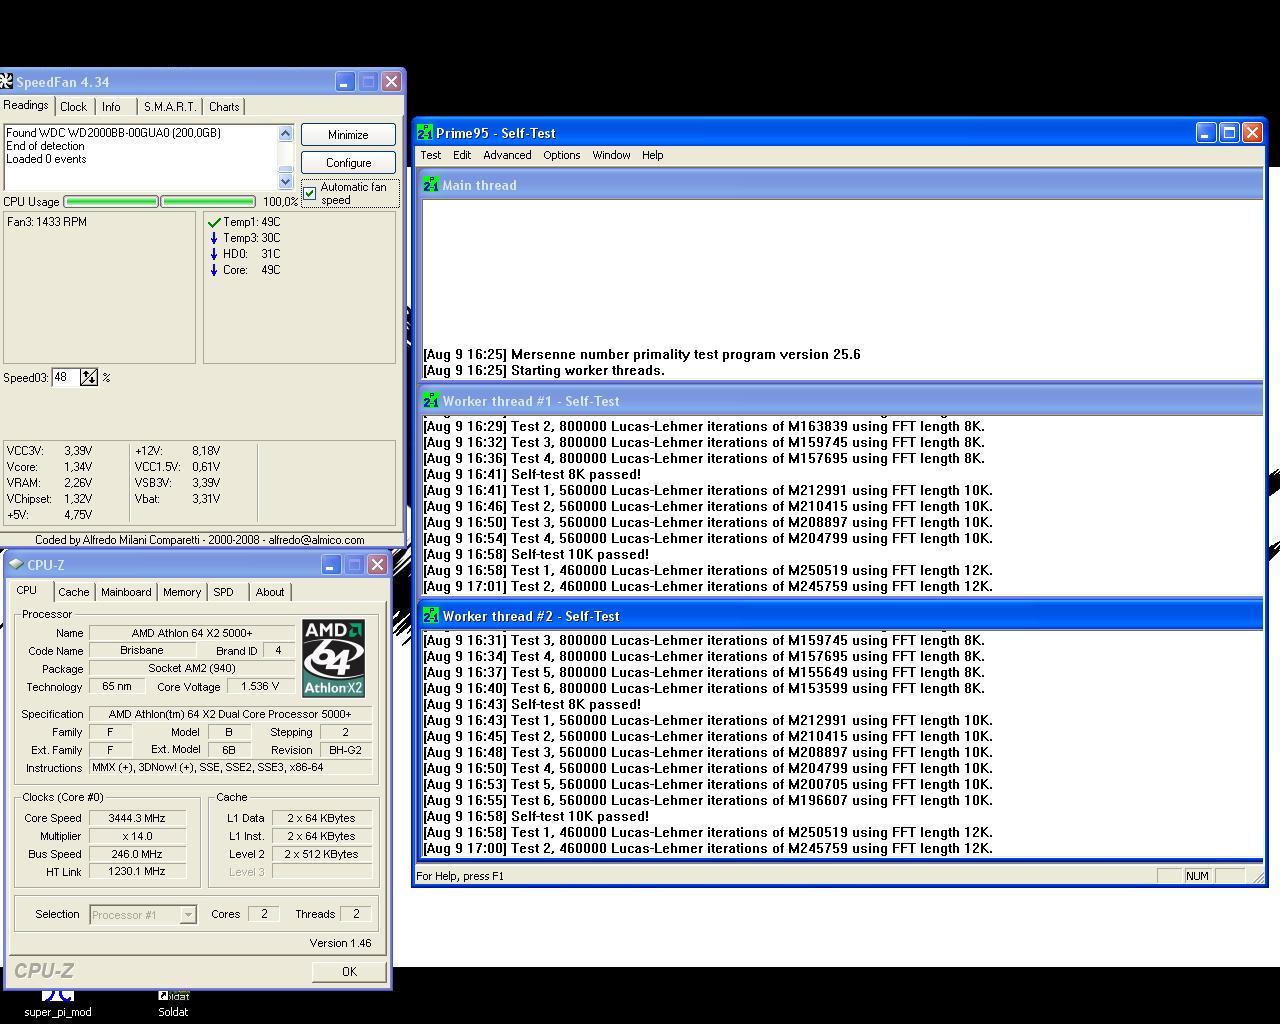Click the Worker thread #1 window icon

click(431, 401)
